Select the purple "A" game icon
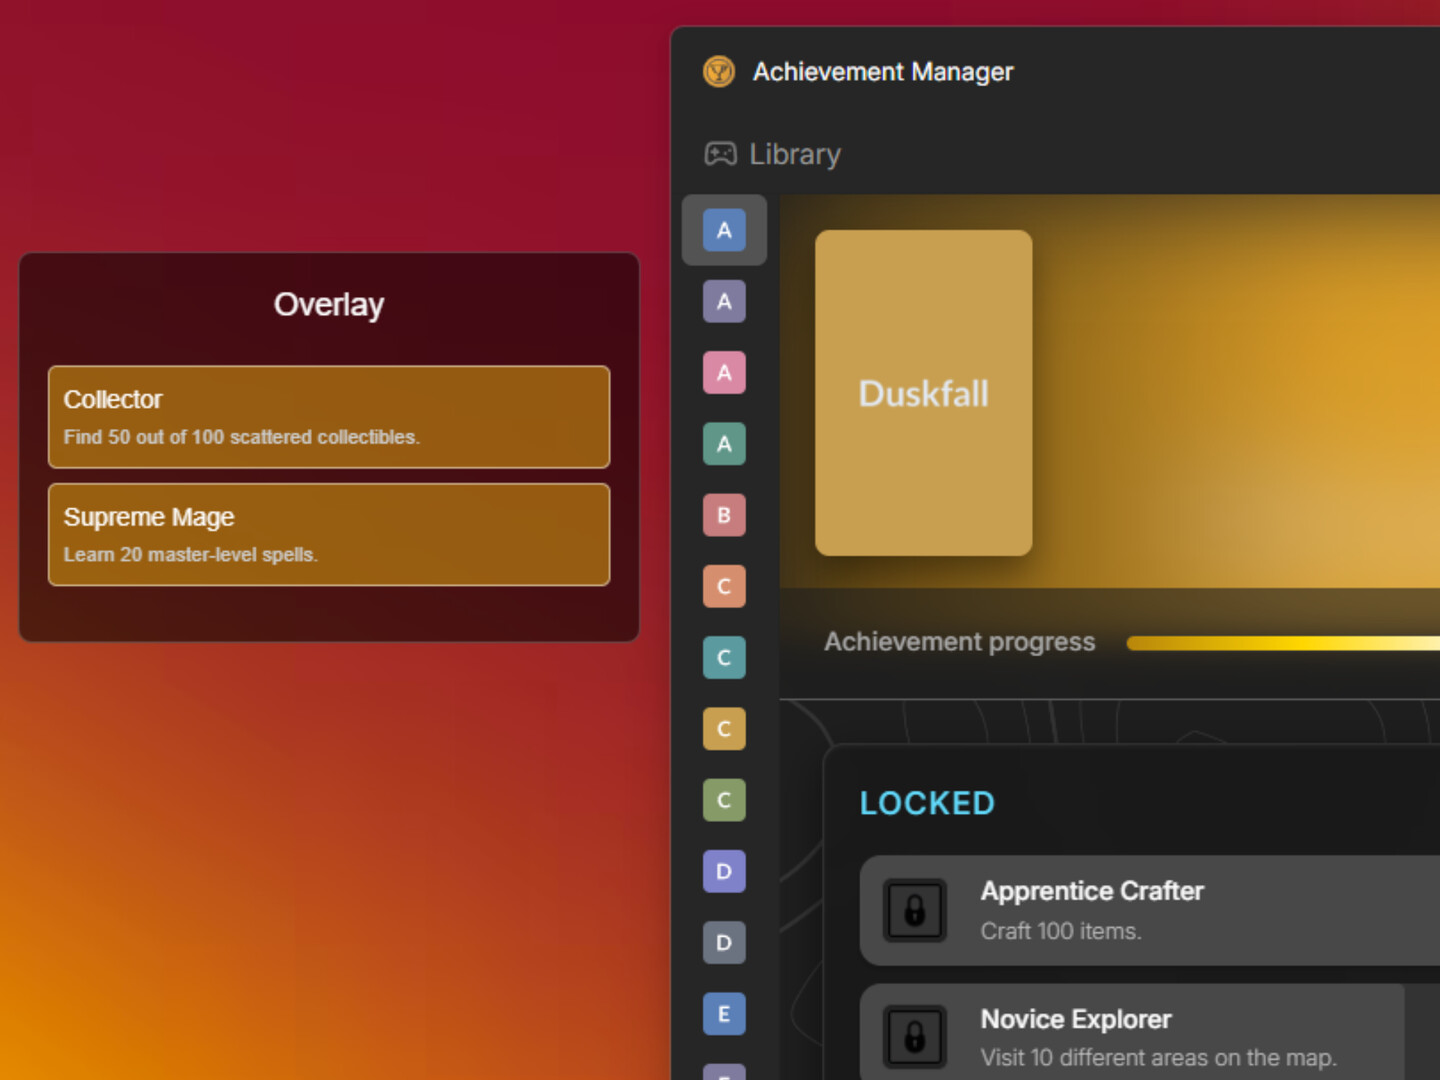 723,301
